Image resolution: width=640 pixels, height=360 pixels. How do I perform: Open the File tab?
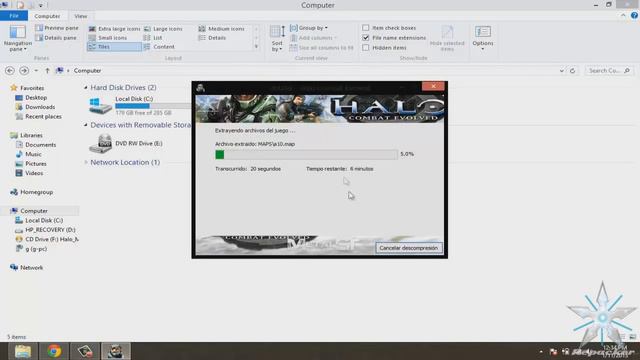pyautogui.click(x=14, y=16)
